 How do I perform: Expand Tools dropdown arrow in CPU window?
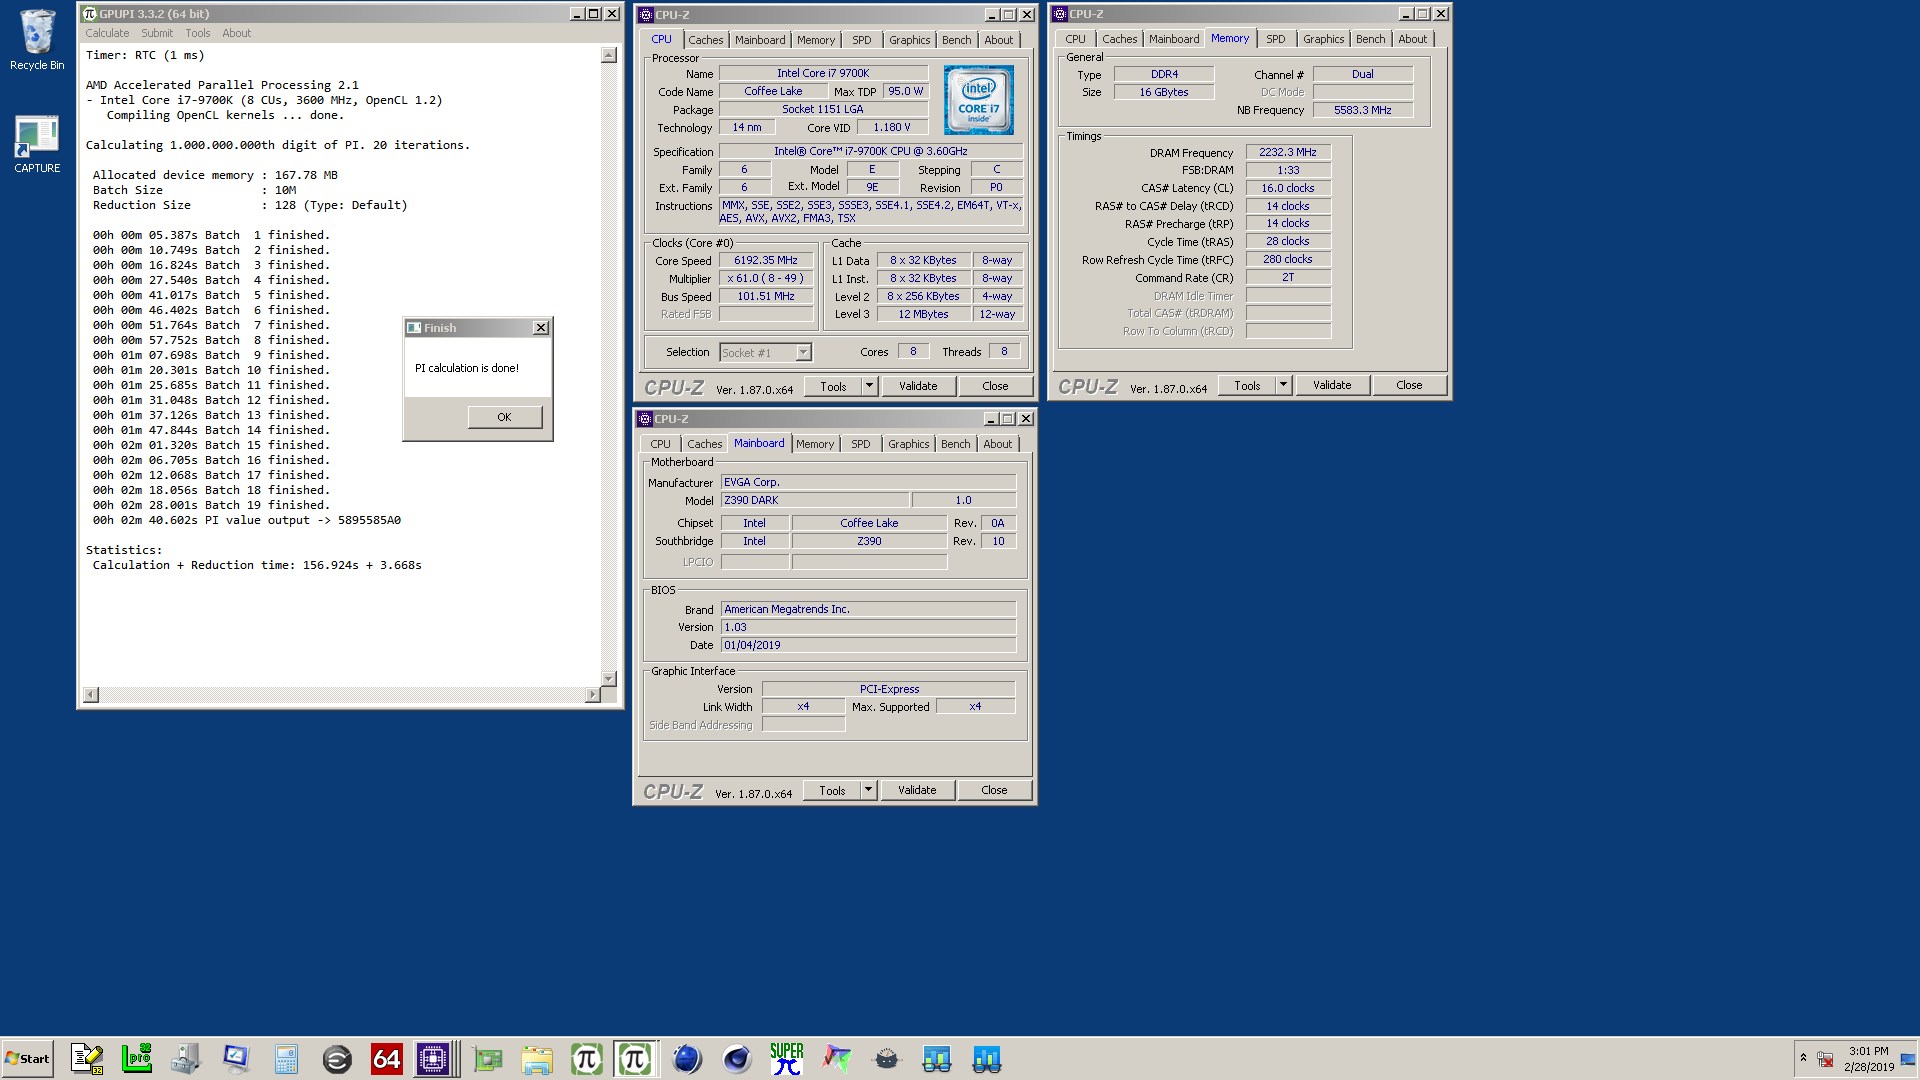[x=869, y=386]
